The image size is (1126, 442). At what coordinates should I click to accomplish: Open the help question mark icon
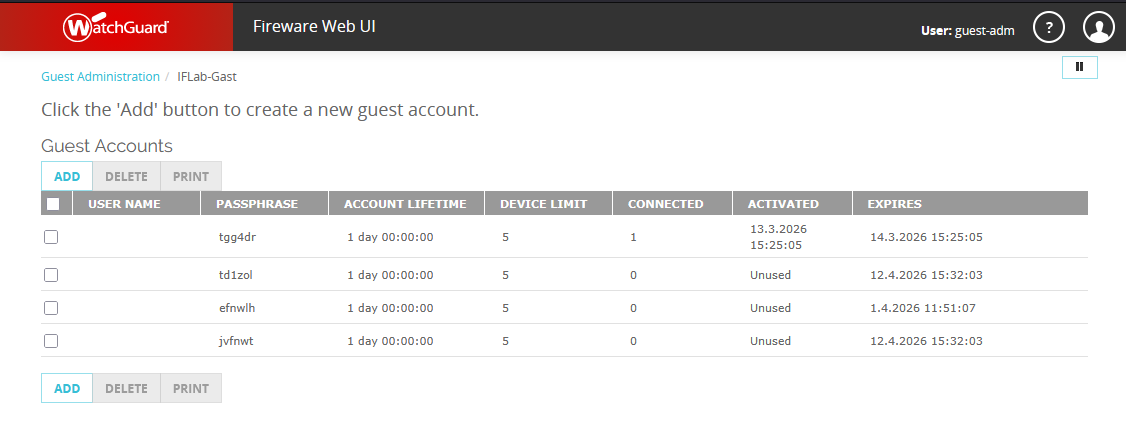click(x=1048, y=28)
